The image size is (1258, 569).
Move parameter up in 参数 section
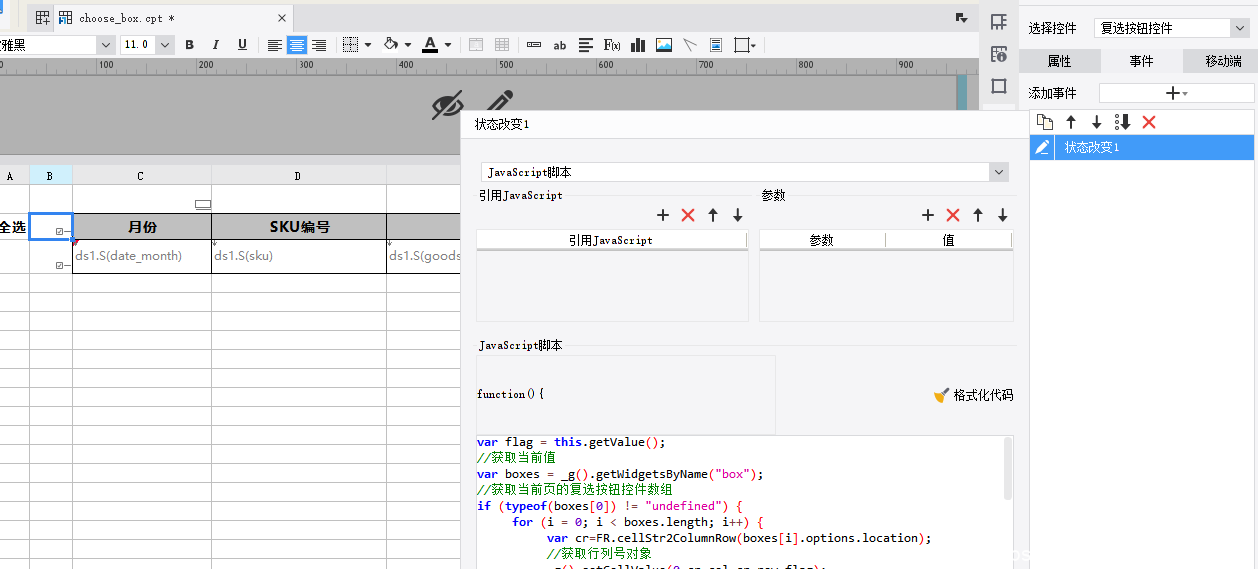coord(978,215)
